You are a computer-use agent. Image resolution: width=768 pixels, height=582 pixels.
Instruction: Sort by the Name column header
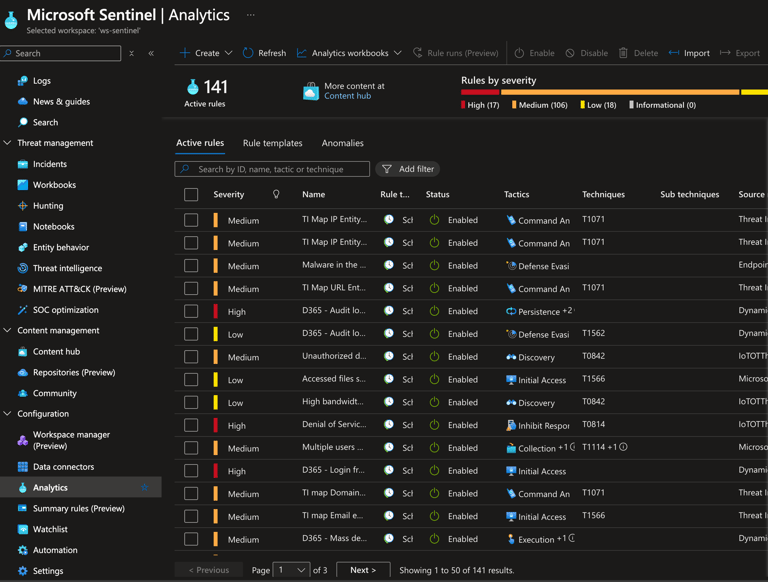[x=313, y=194]
